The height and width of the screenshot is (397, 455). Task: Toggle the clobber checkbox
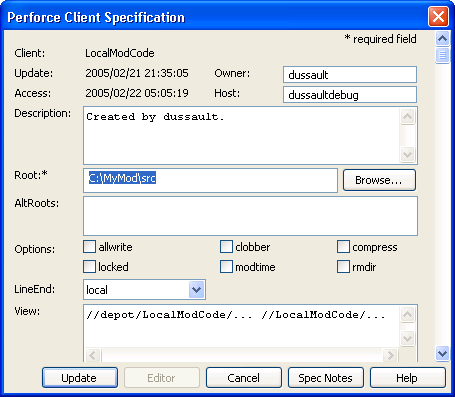pyautogui.click(x=226, y=247)
